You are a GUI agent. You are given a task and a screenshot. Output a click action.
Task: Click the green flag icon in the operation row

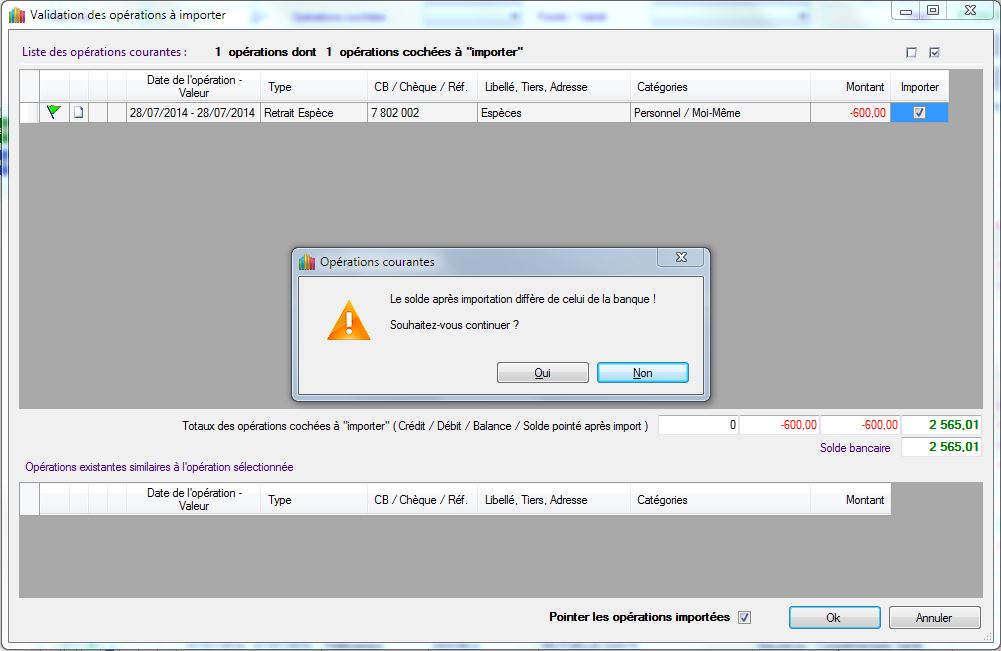click(x=54, y=113)
